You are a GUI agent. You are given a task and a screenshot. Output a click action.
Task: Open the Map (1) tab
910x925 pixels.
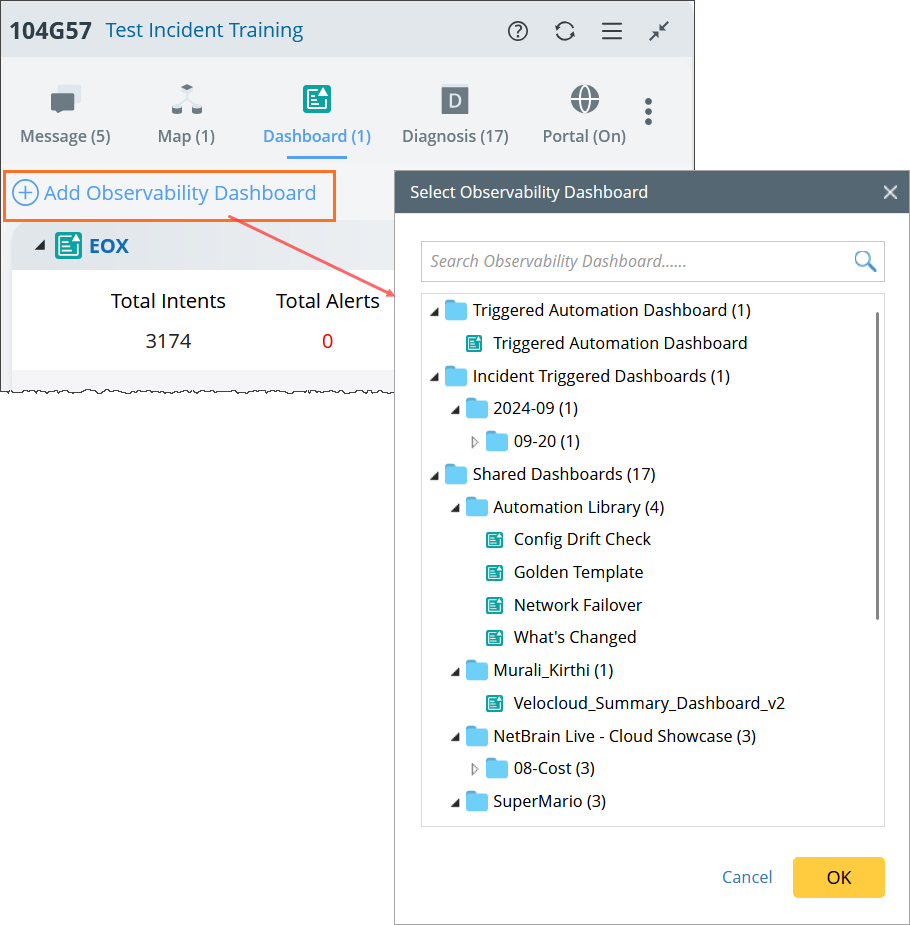(x=186, y=115)
